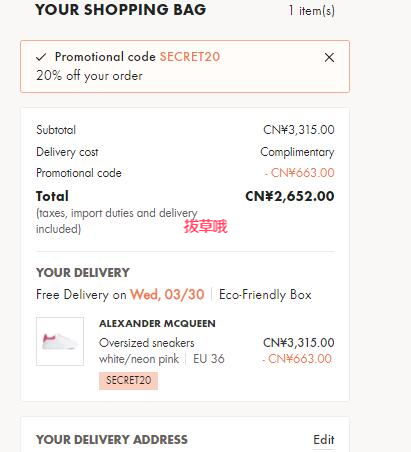The height and width of the screenshot is (452, 411).
Task: Click the SECRET20 tag under the sneakers
Action: [x=128, y=380]
